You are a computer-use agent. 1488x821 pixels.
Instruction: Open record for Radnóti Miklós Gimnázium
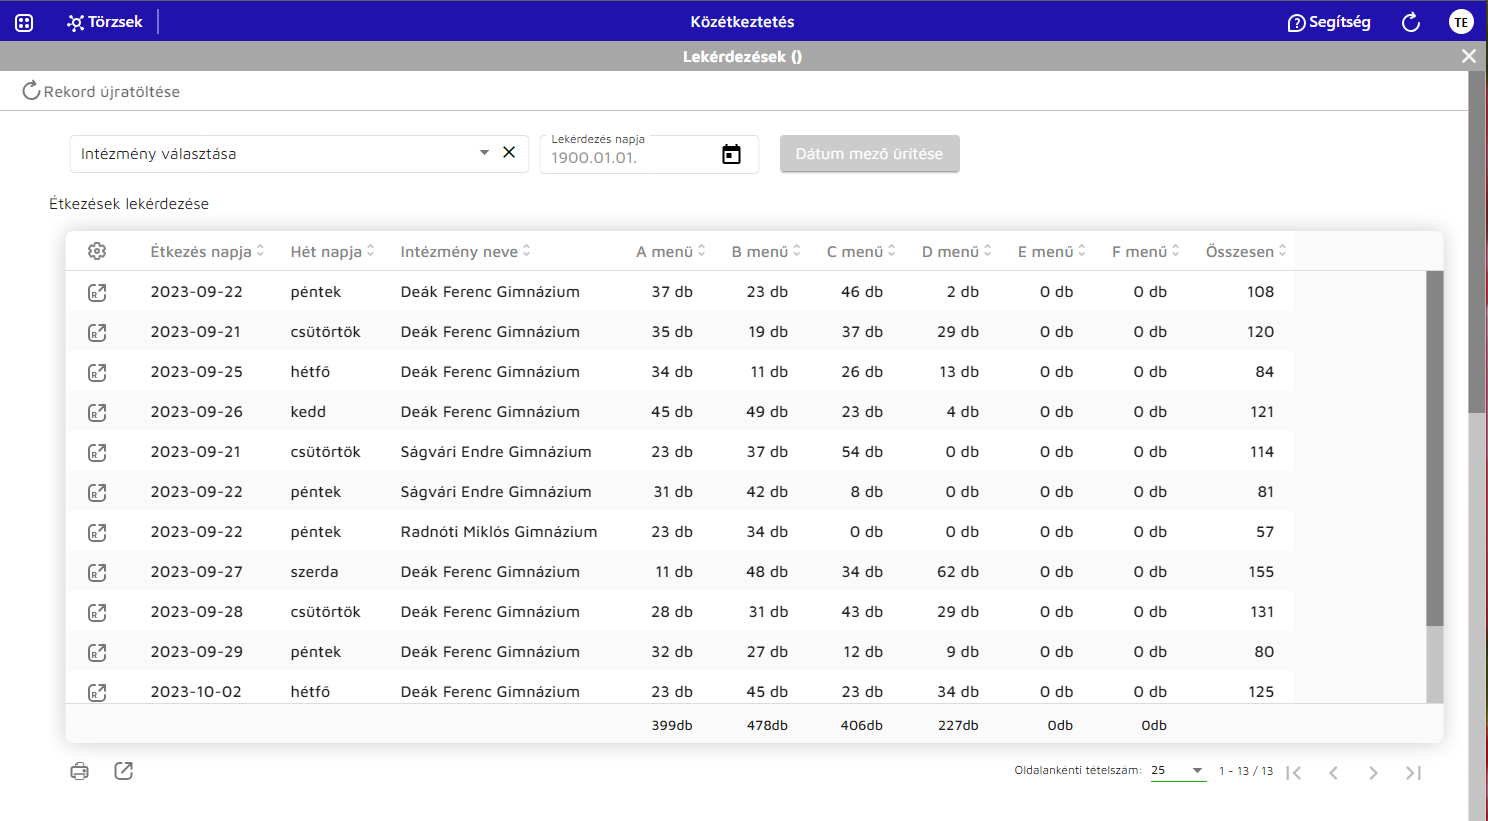97,532
